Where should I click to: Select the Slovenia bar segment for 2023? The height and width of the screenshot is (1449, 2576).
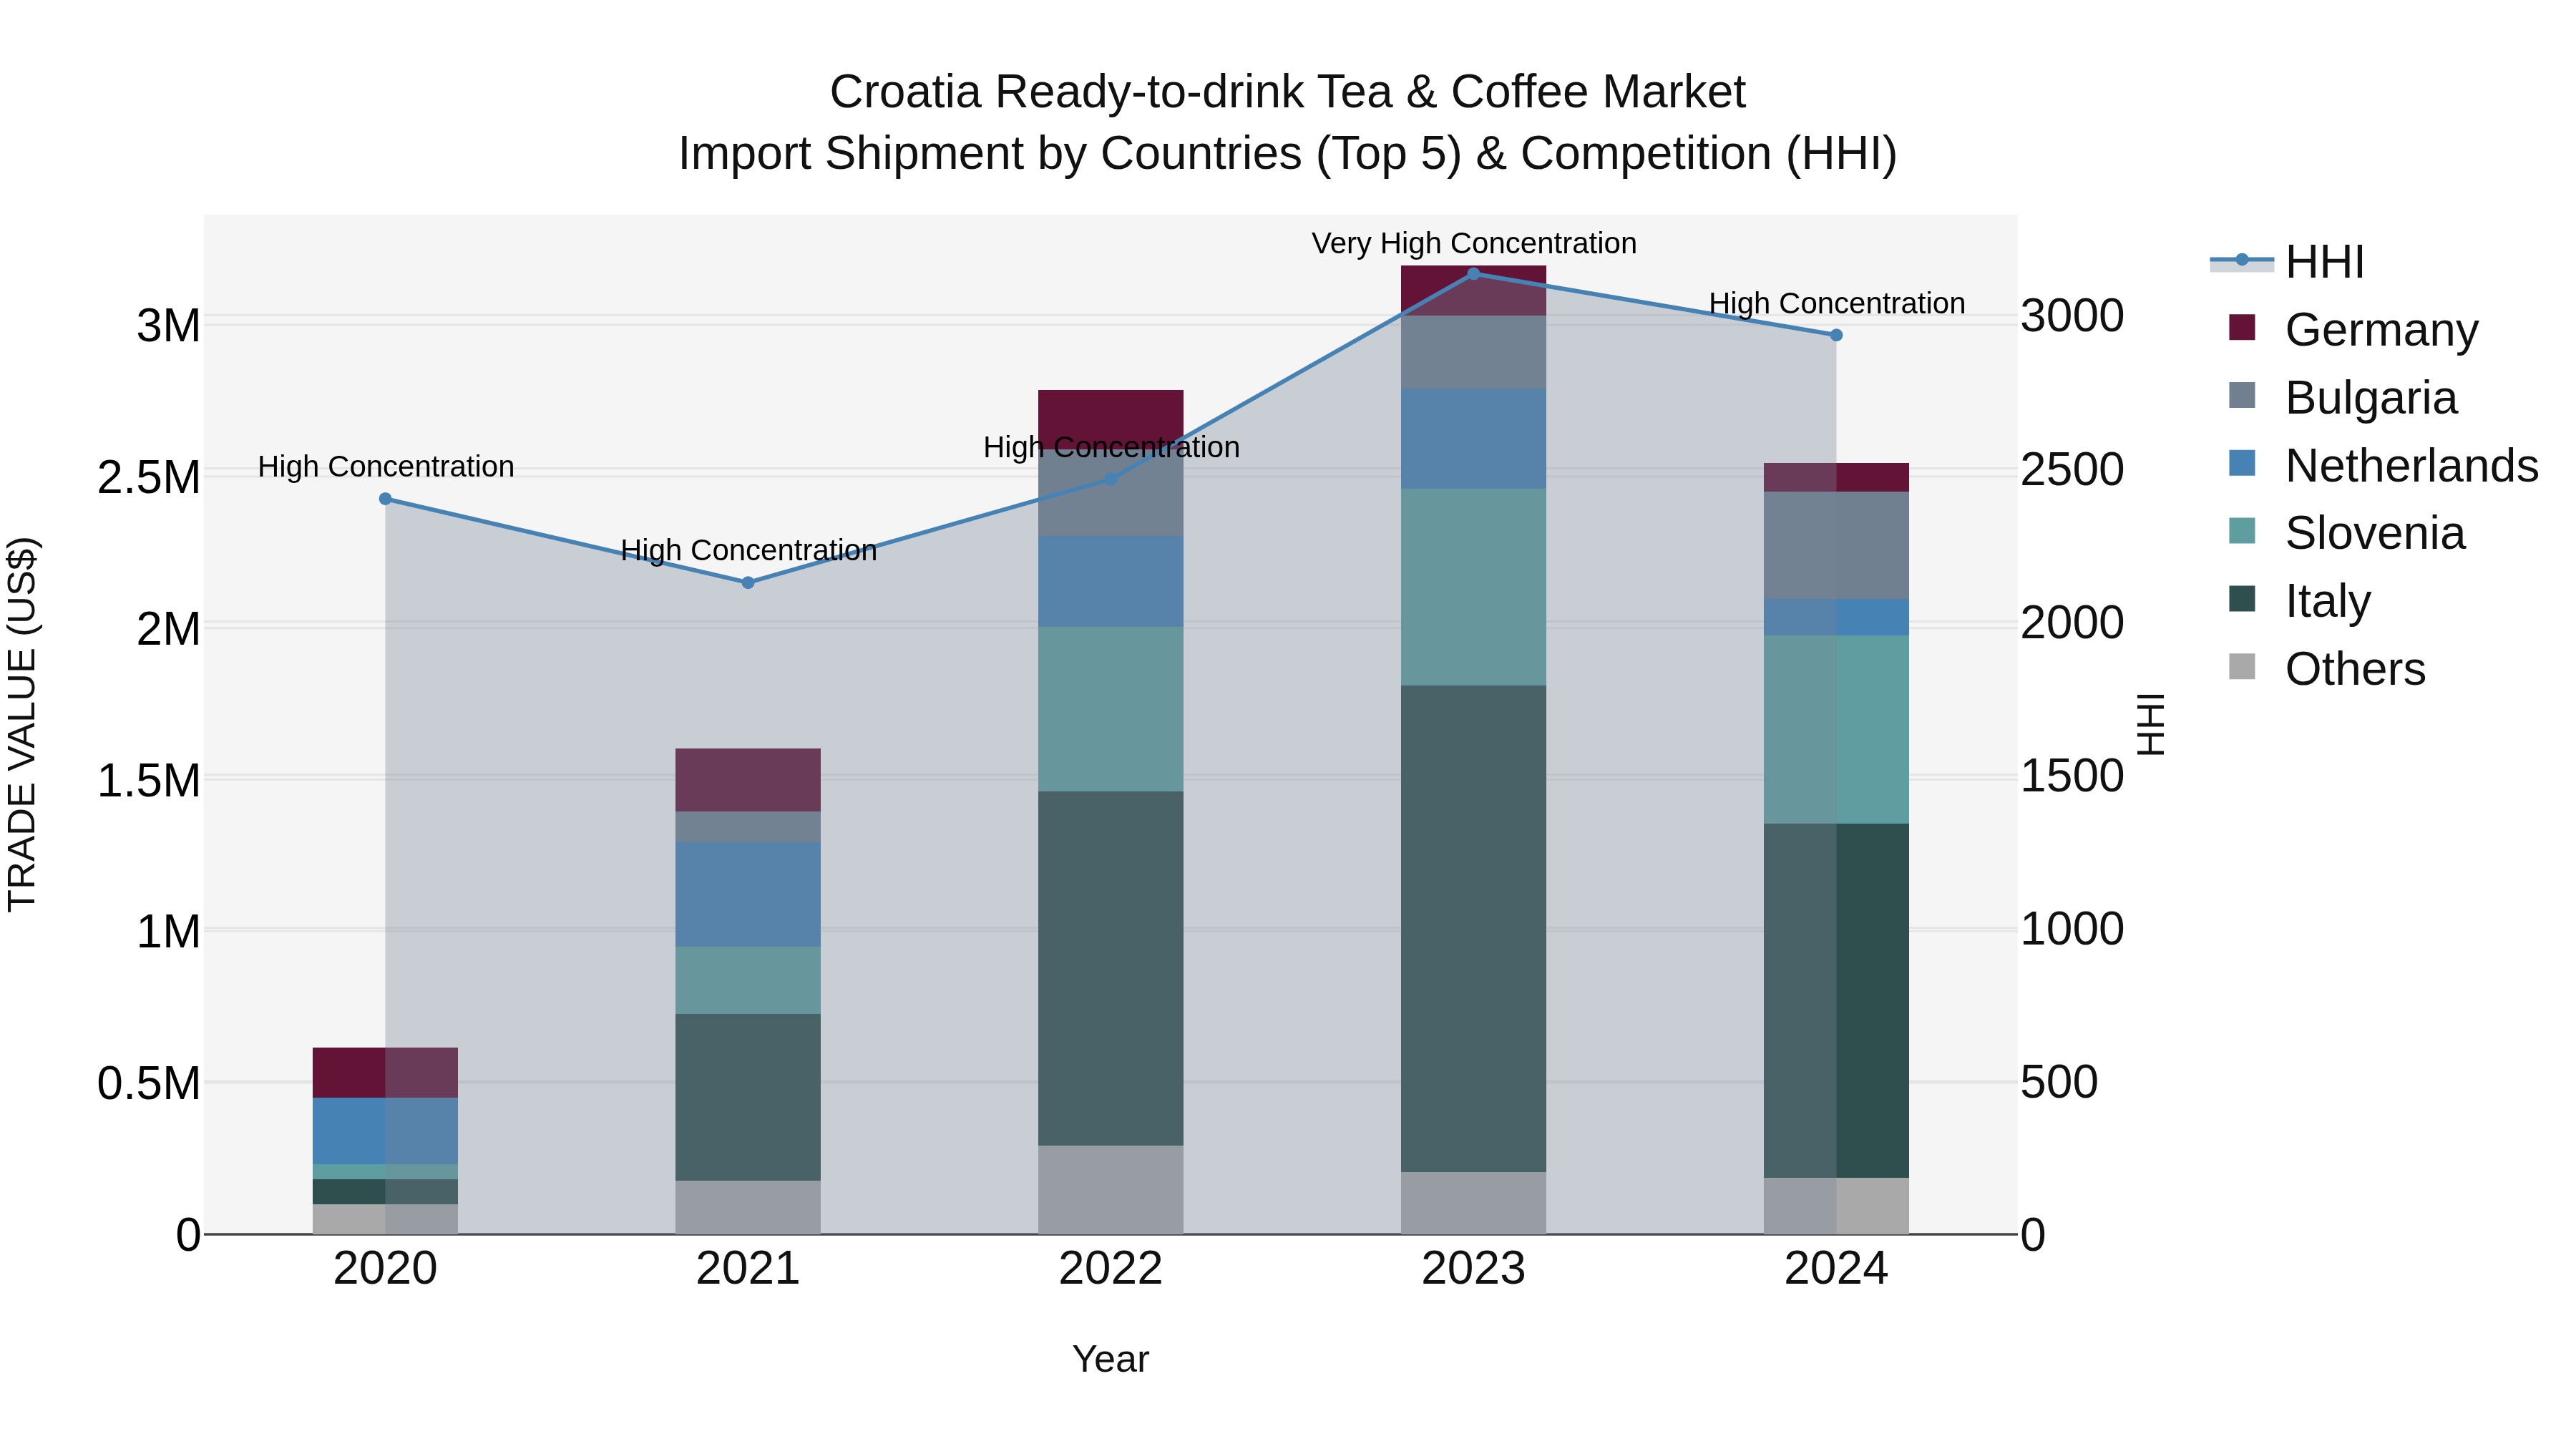click(1473, 587)
